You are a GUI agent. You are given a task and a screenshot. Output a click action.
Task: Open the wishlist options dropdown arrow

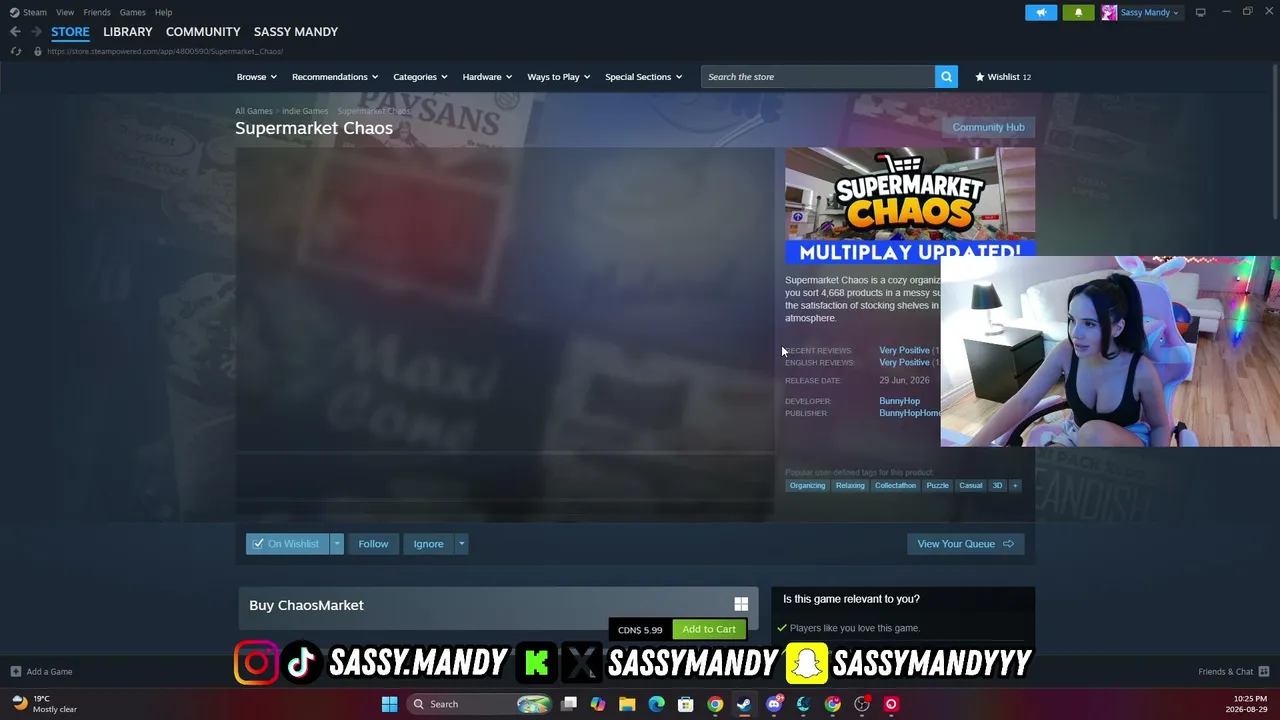337,544
